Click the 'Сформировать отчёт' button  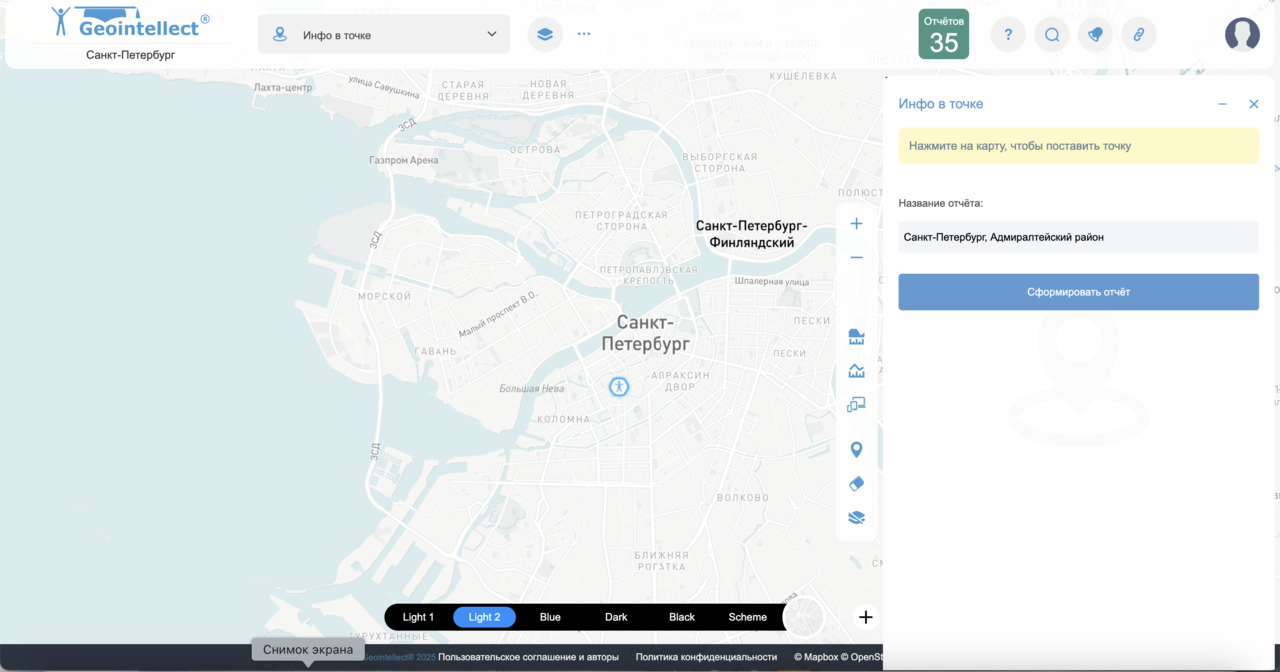(1078, 292)
